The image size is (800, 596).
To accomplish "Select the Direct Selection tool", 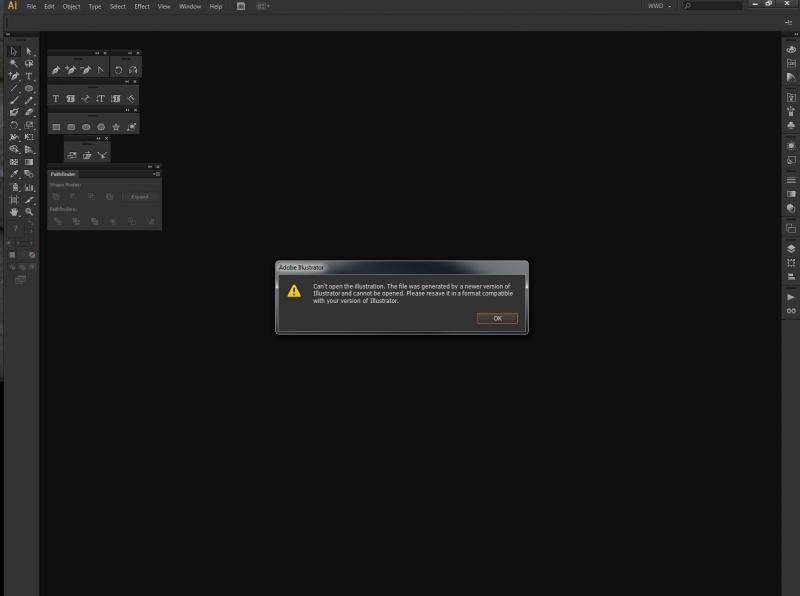I will tap(29, 52).
